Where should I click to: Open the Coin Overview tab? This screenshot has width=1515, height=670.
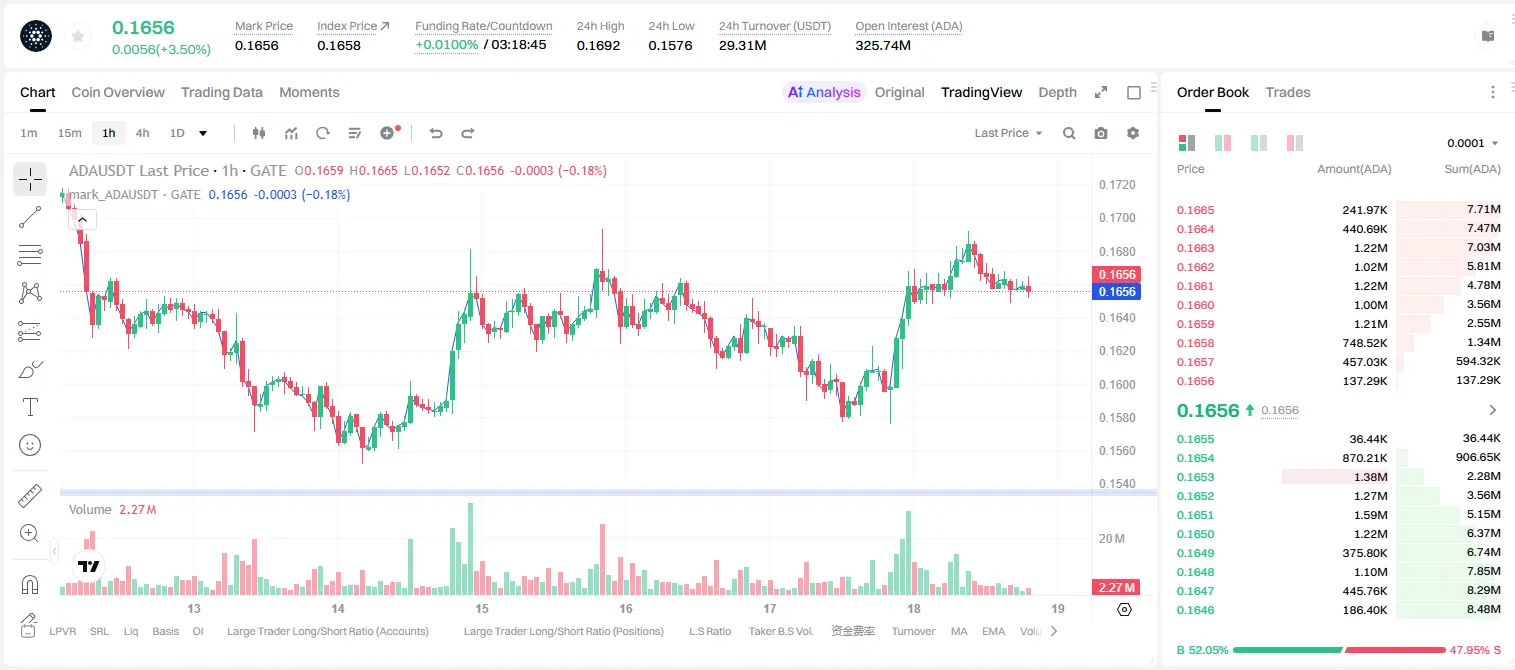pos(118,92)
